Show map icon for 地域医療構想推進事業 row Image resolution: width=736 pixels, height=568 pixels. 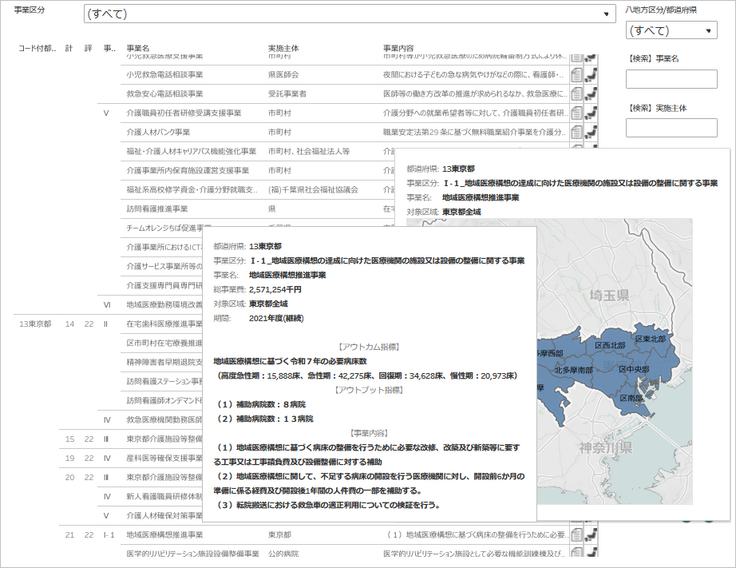click(592, 535)
